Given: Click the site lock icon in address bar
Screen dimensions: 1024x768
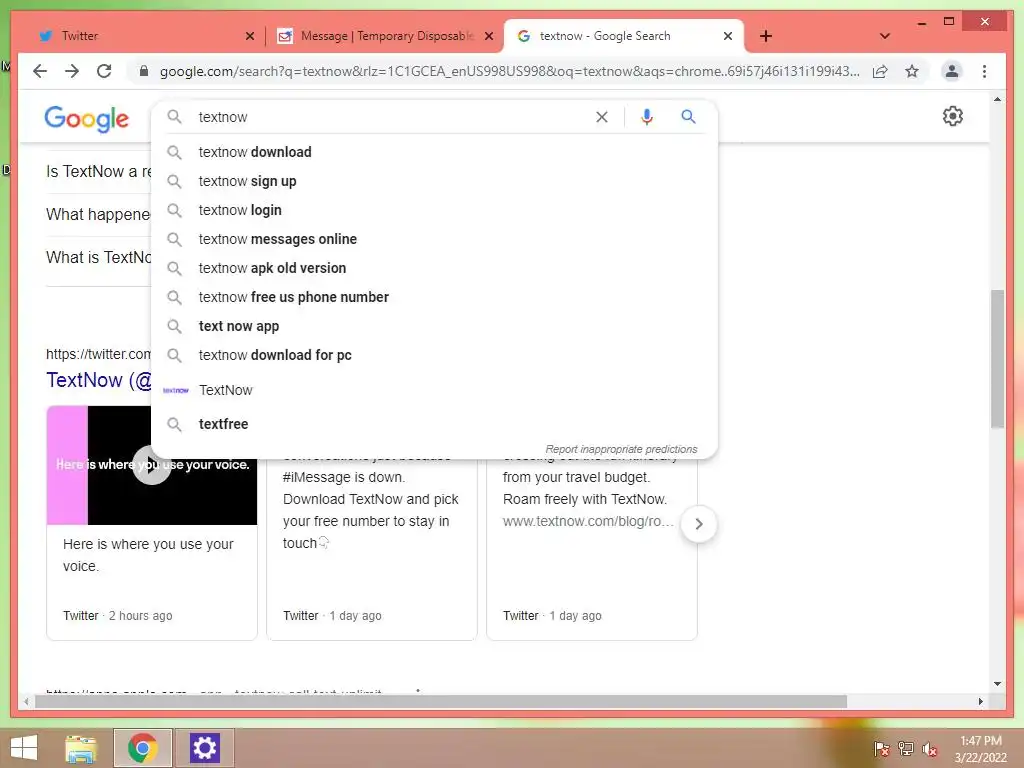Looking at the screenshot, I should [x=144, y=71].
